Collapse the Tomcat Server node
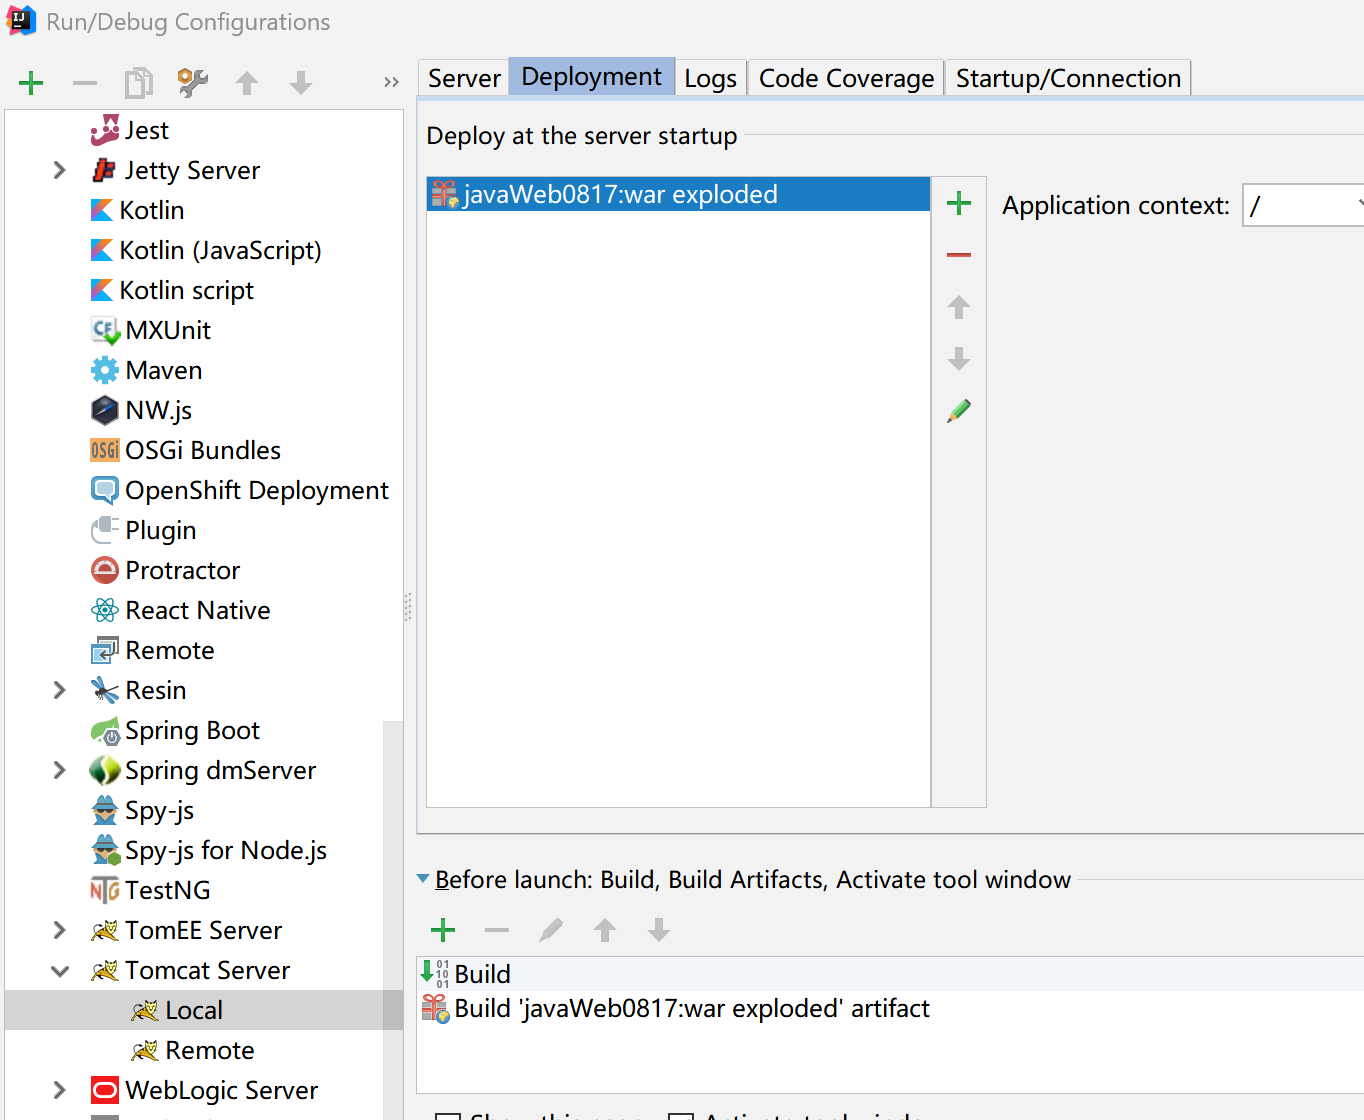 [60, 971]
